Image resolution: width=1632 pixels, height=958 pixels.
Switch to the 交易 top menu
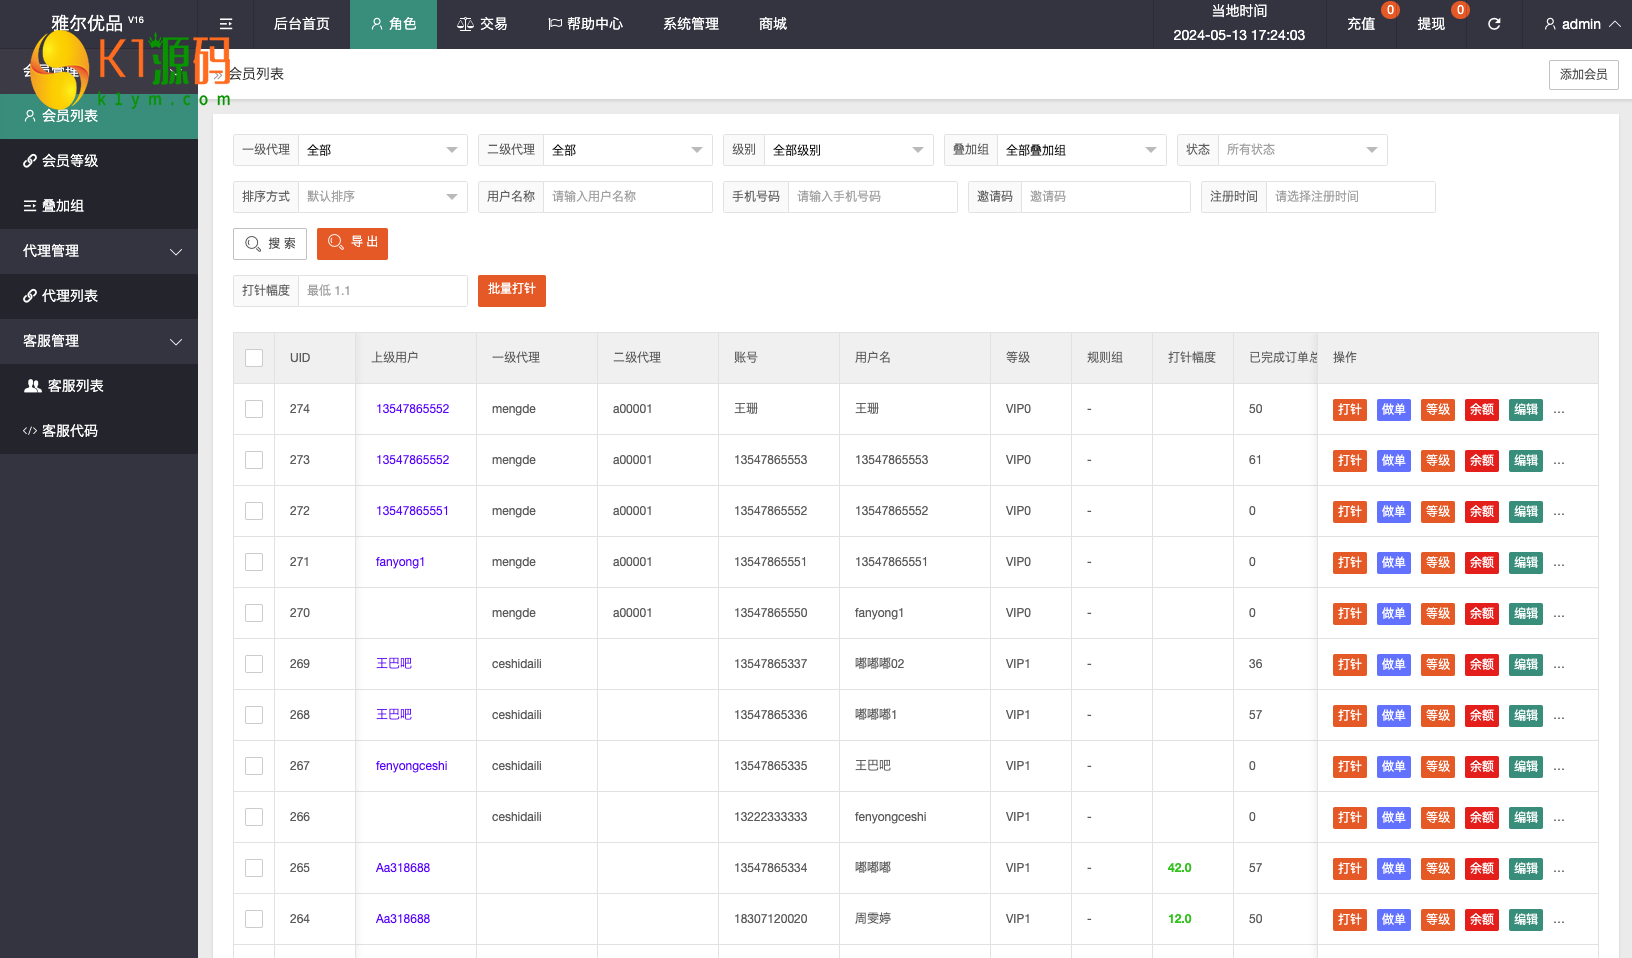click(x=482, y=24)
